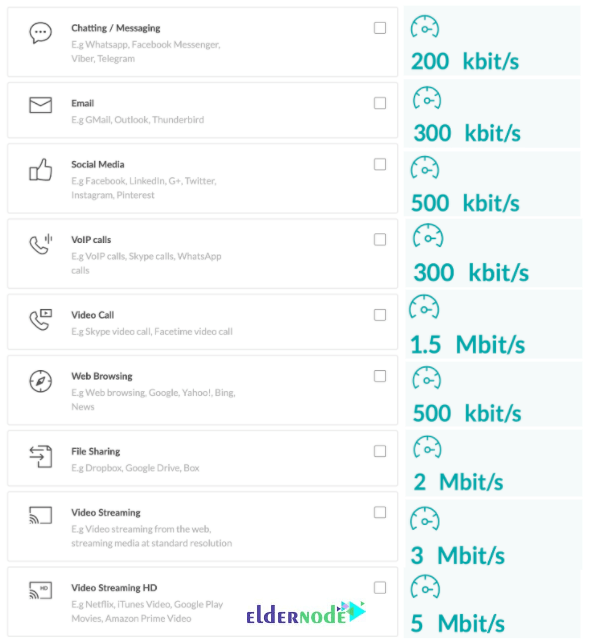Click the Video Call phone icon
Image resolution: width=589 pixels, height=643 pixels.
(40, 319)
